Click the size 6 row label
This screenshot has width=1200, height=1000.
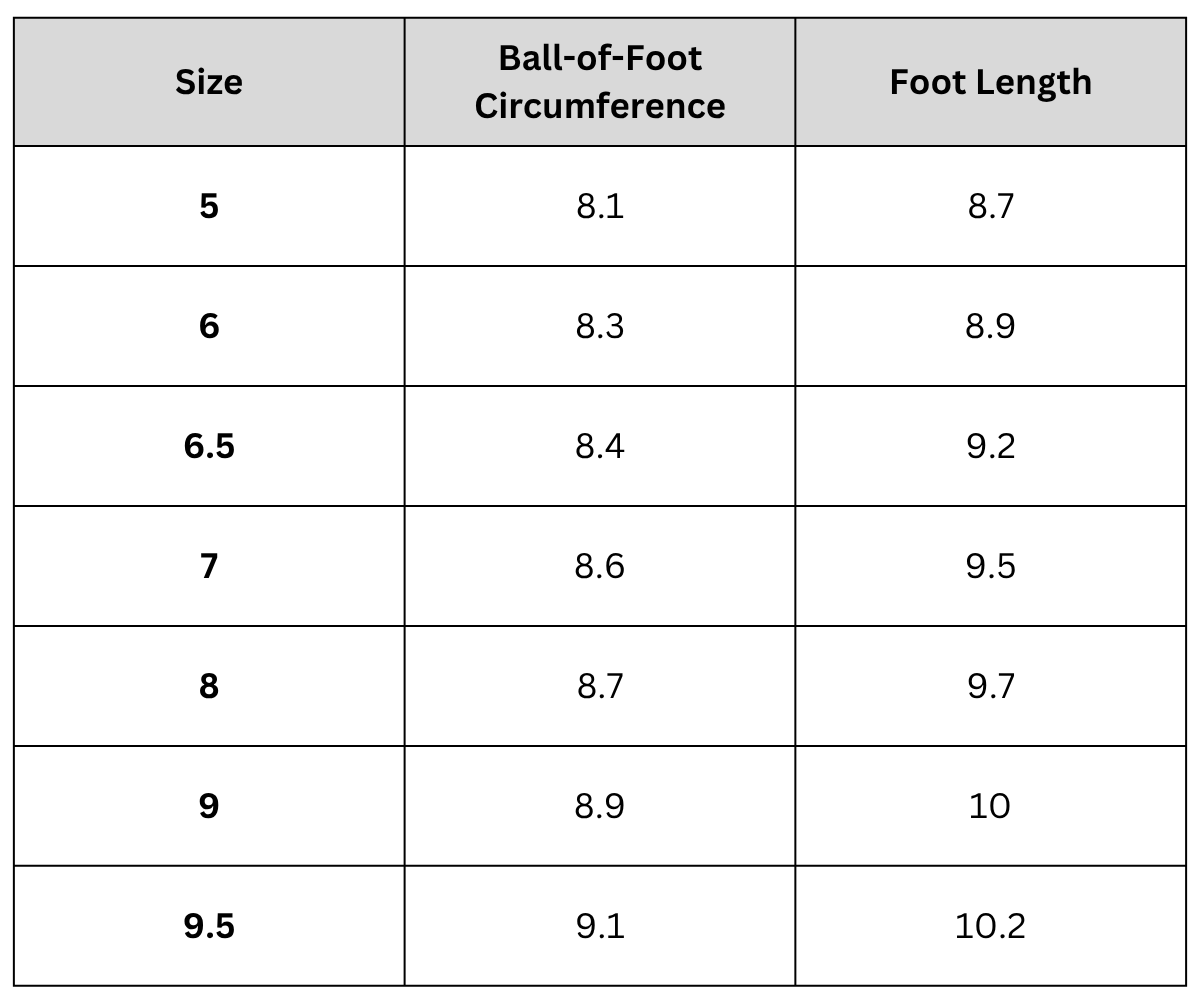pyautogui.click(x=209, y=326)
